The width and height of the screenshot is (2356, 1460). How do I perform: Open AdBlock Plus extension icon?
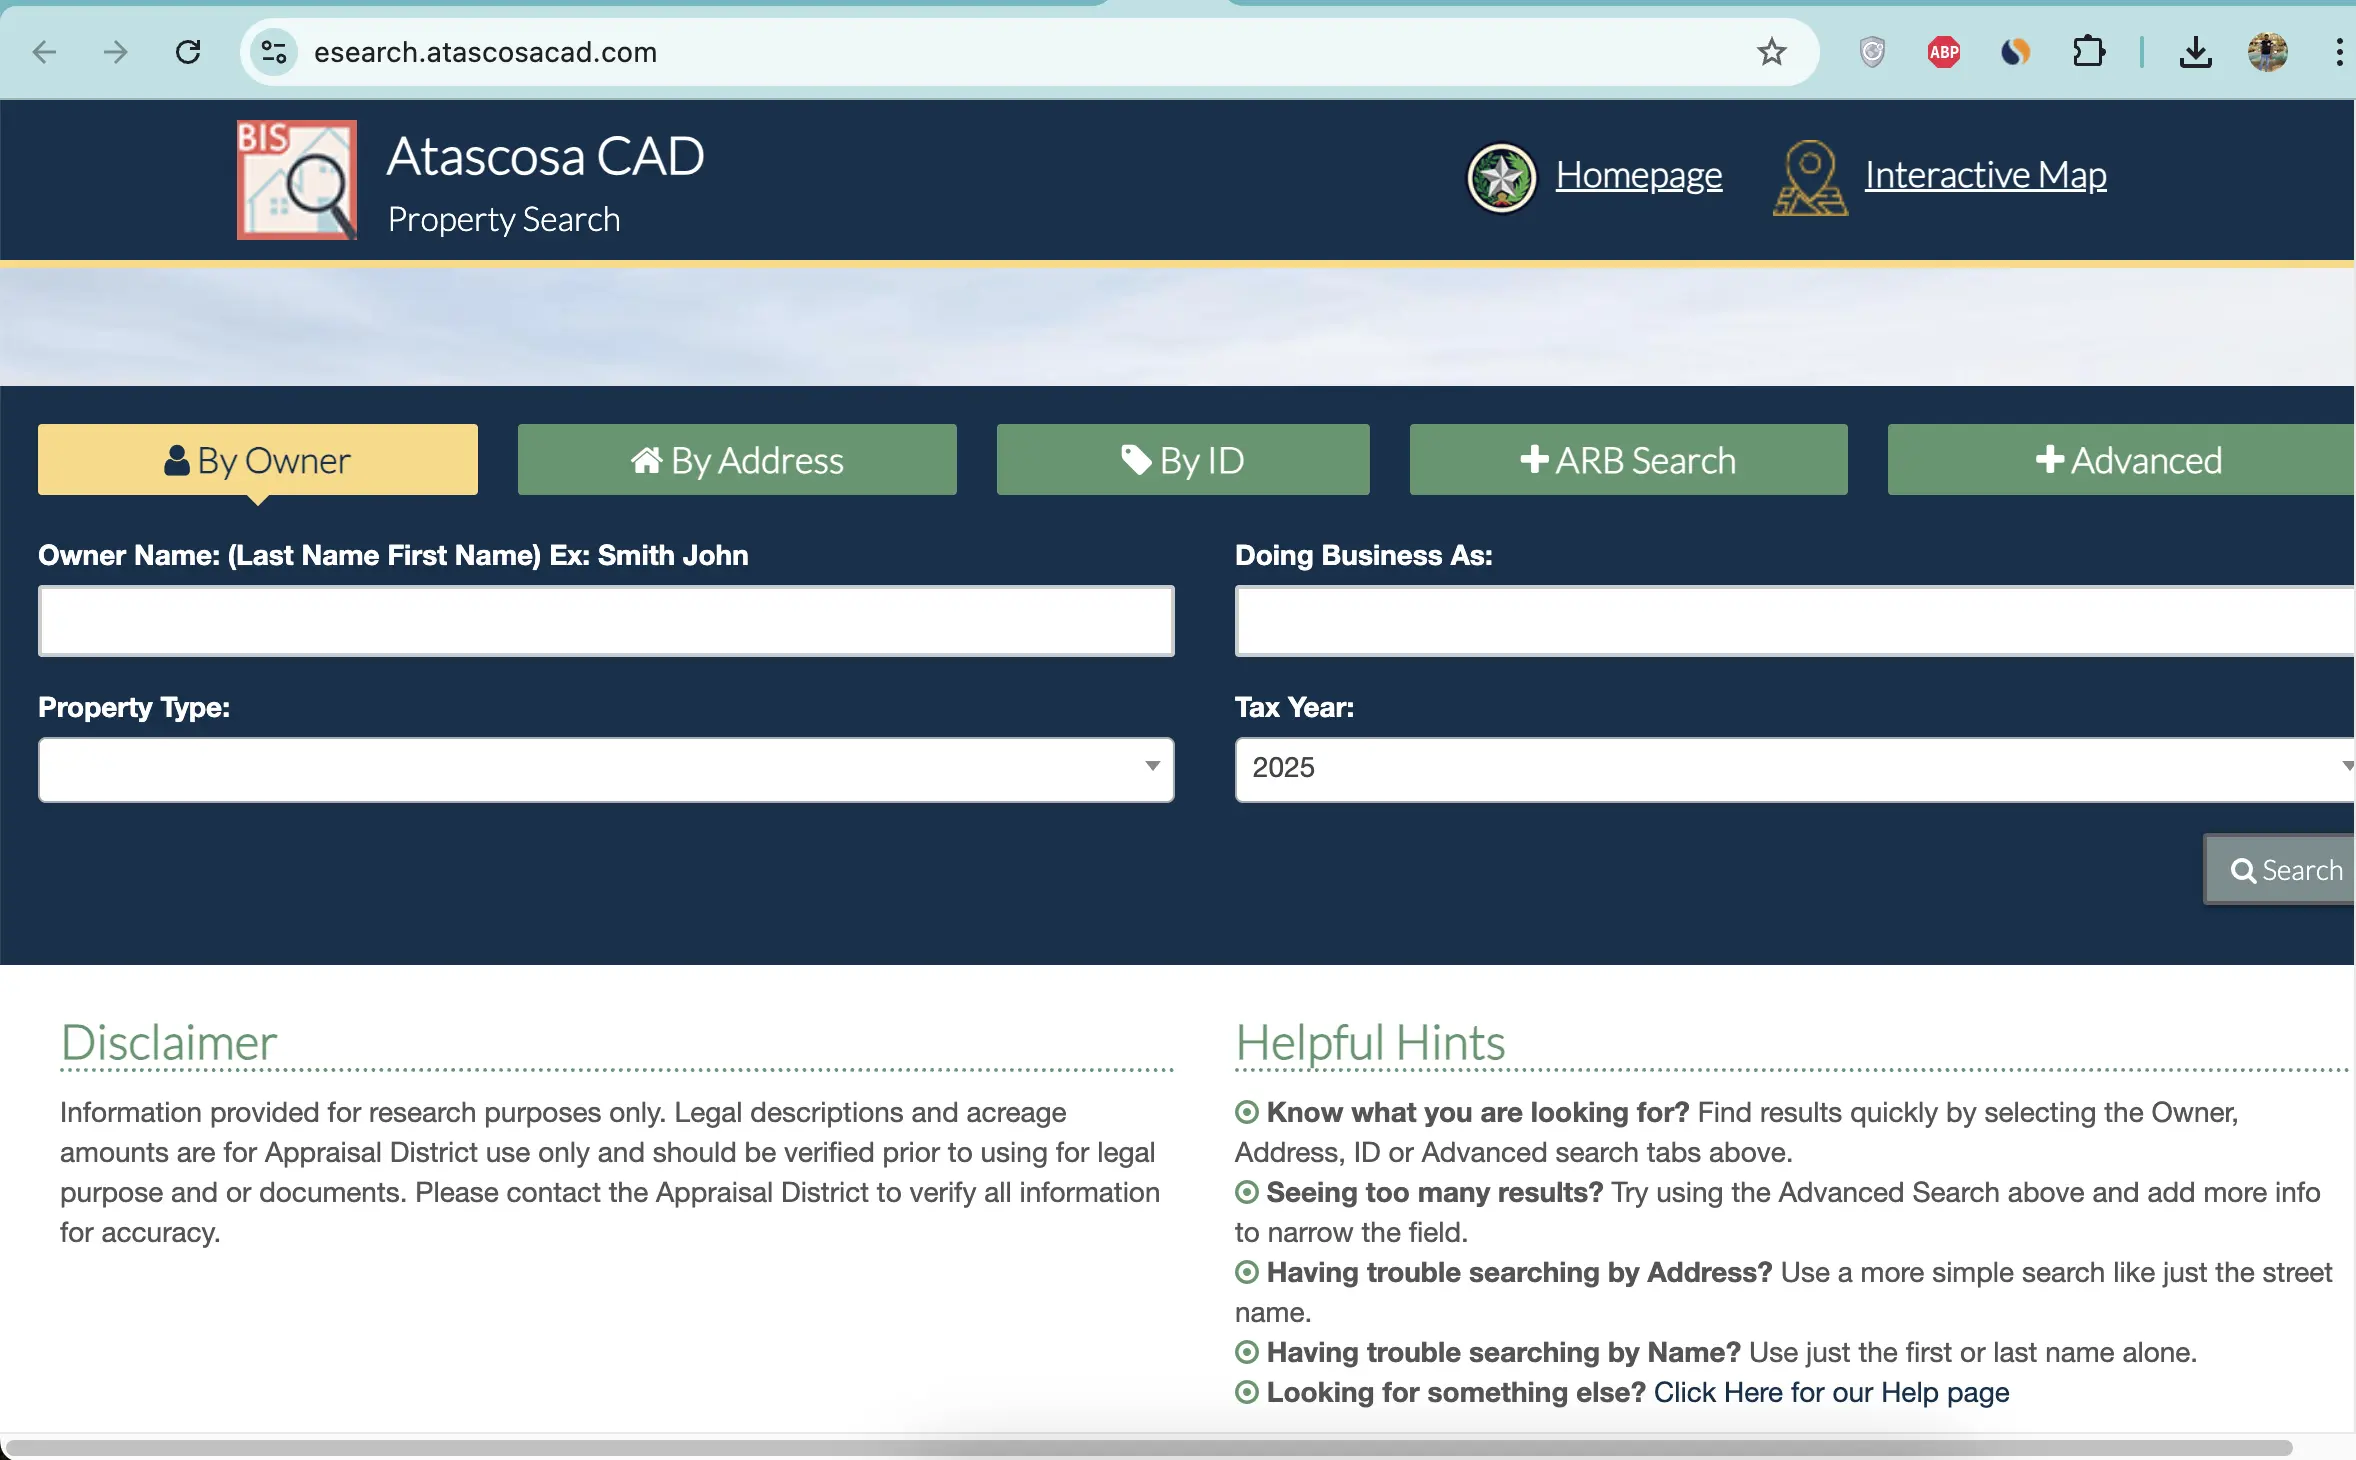pyautogui.click(x=1943, y=52)
